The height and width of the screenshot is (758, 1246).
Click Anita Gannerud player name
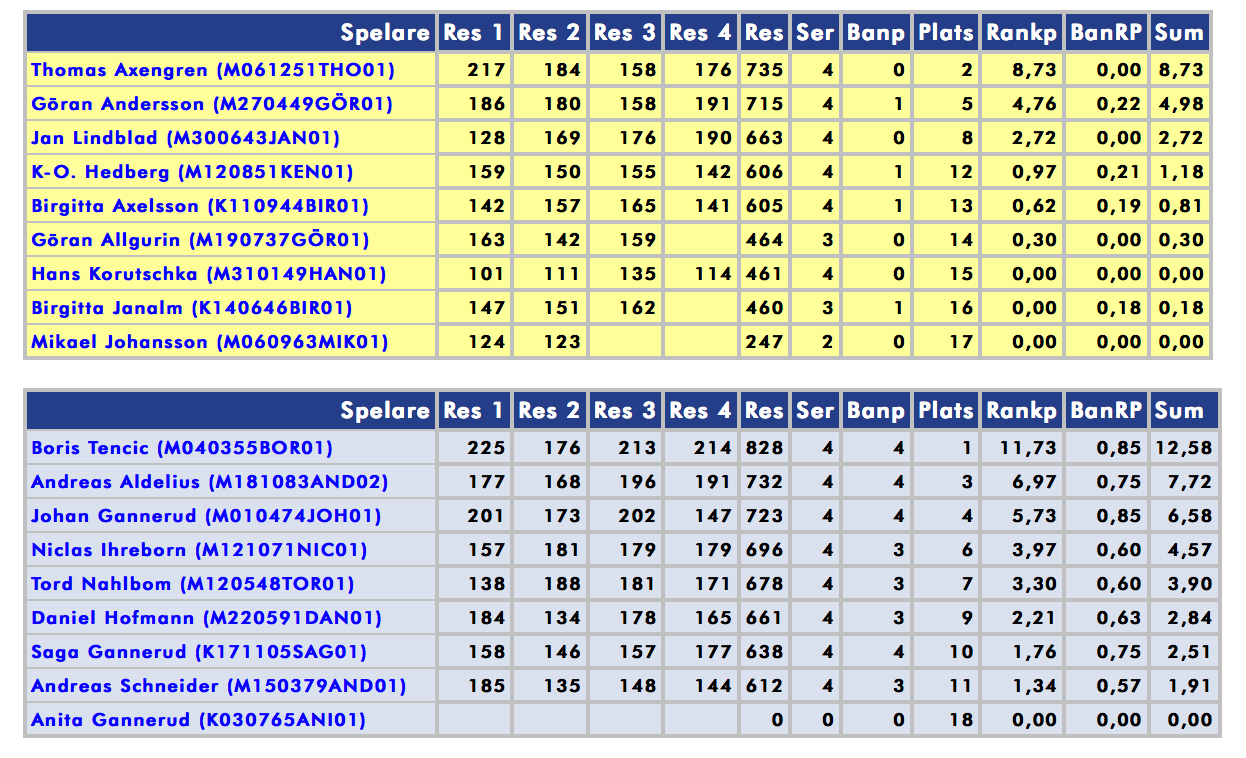(198, 720)
